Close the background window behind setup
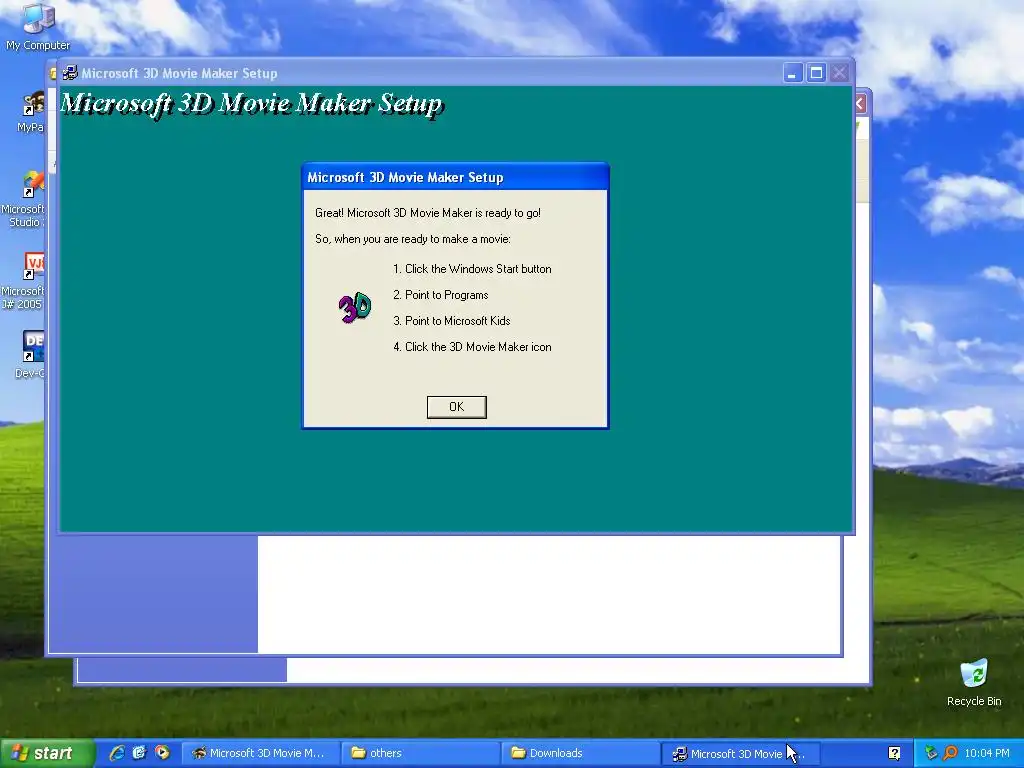1024x768 pixels. (x=860, y=103)
